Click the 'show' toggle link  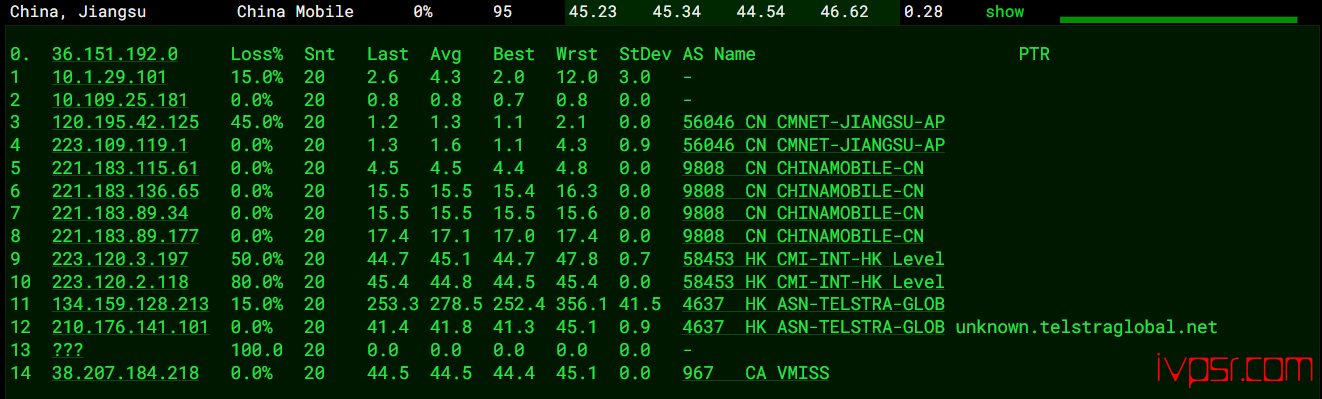pos(1005,12)
